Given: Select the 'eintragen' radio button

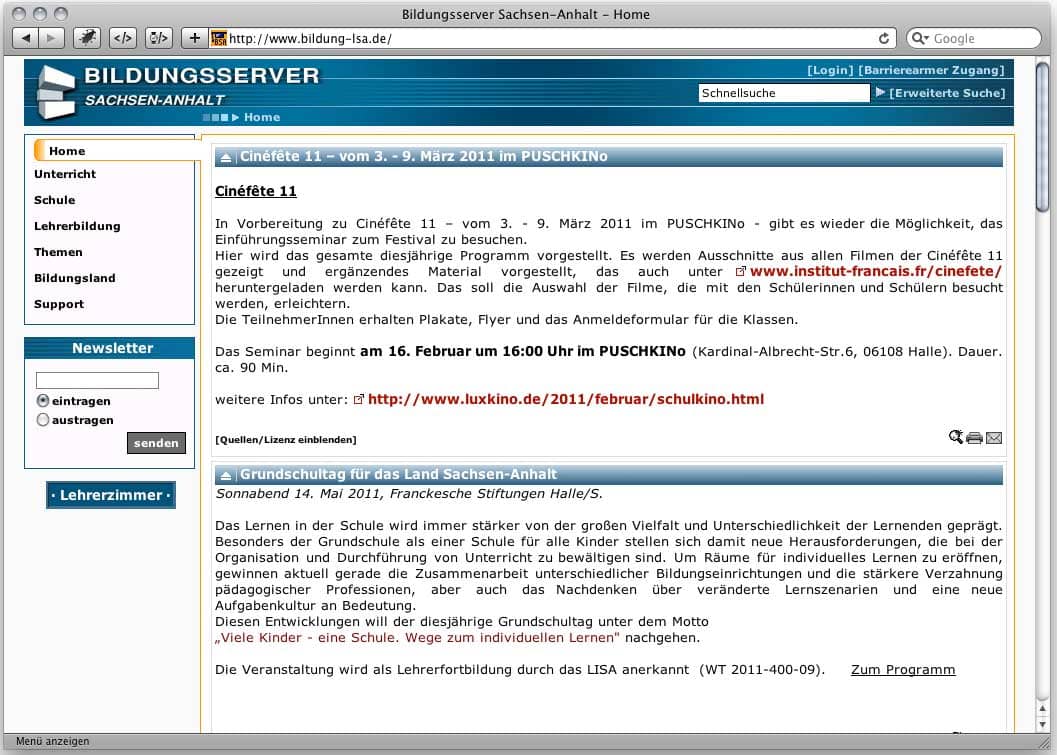Looking at the screenshot, I should coord(43,400).
